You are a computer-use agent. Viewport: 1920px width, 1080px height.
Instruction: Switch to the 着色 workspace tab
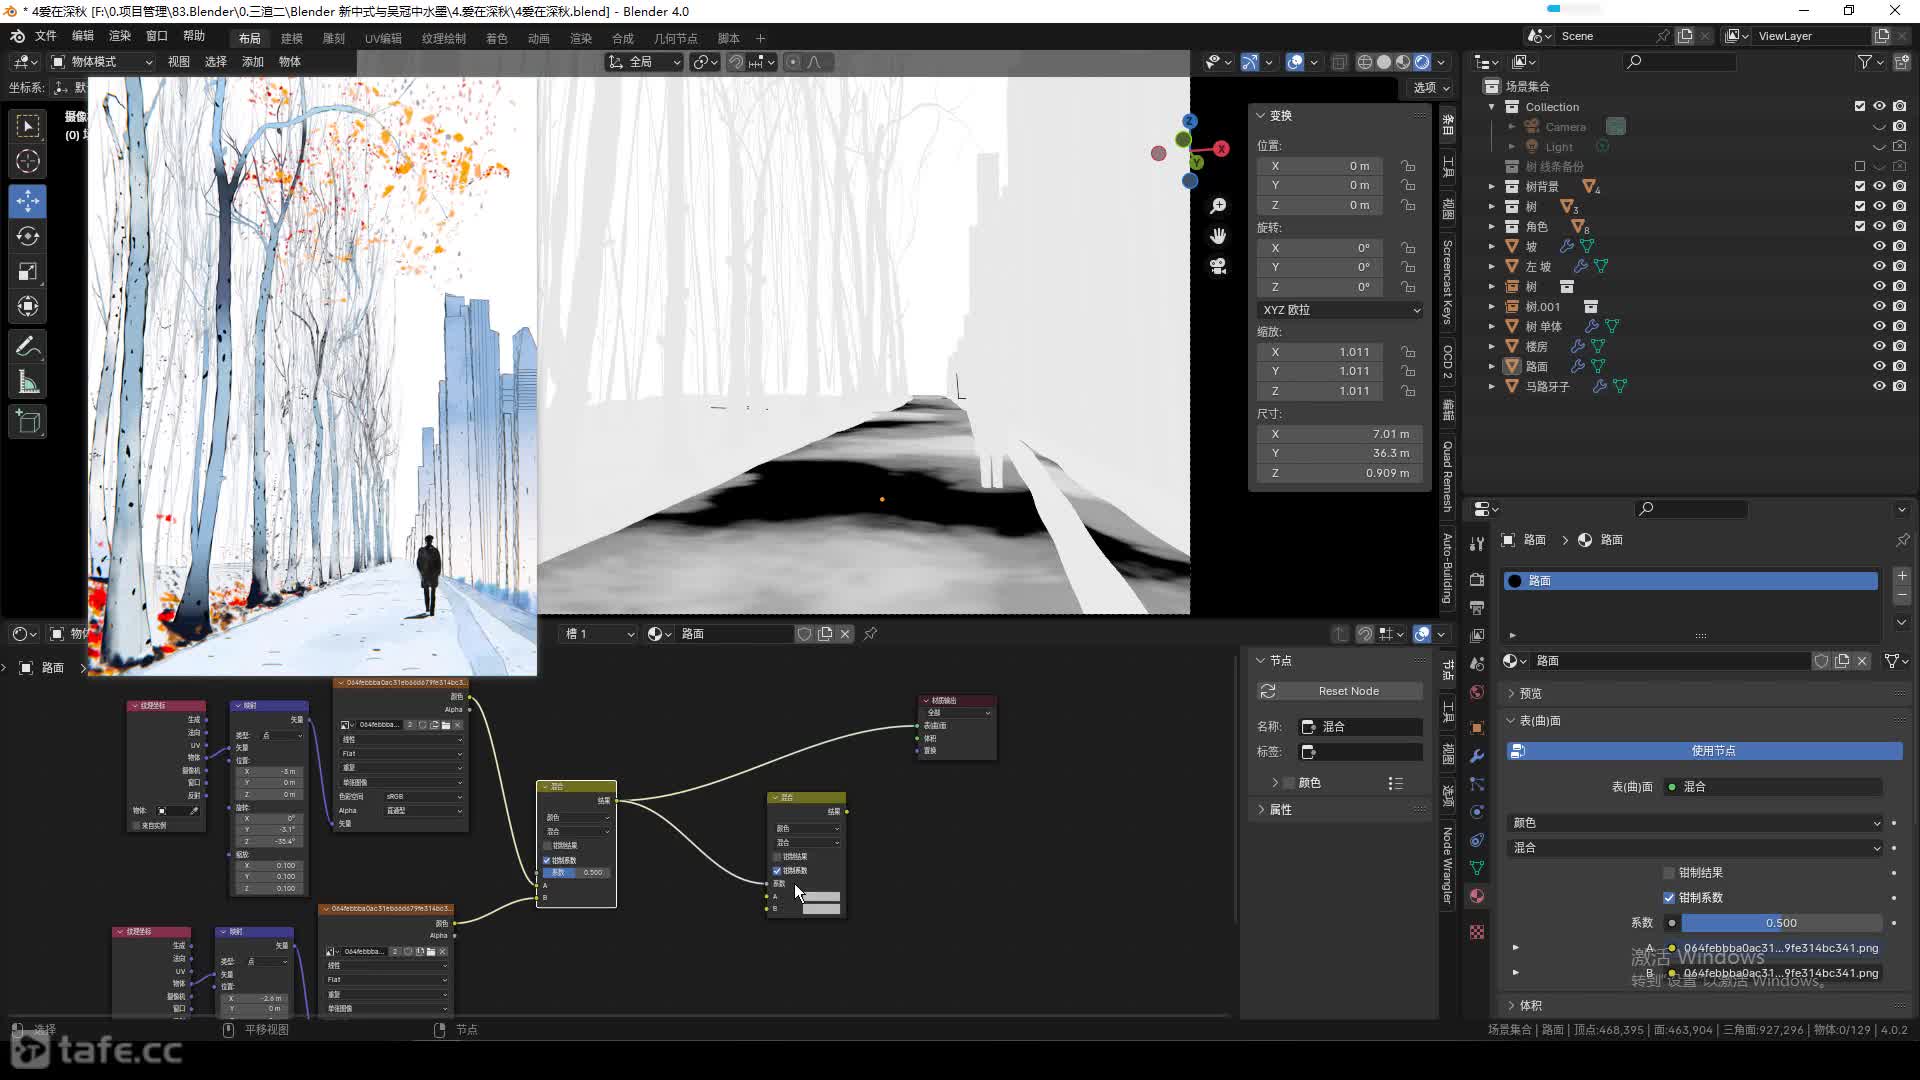click(497, 38)
